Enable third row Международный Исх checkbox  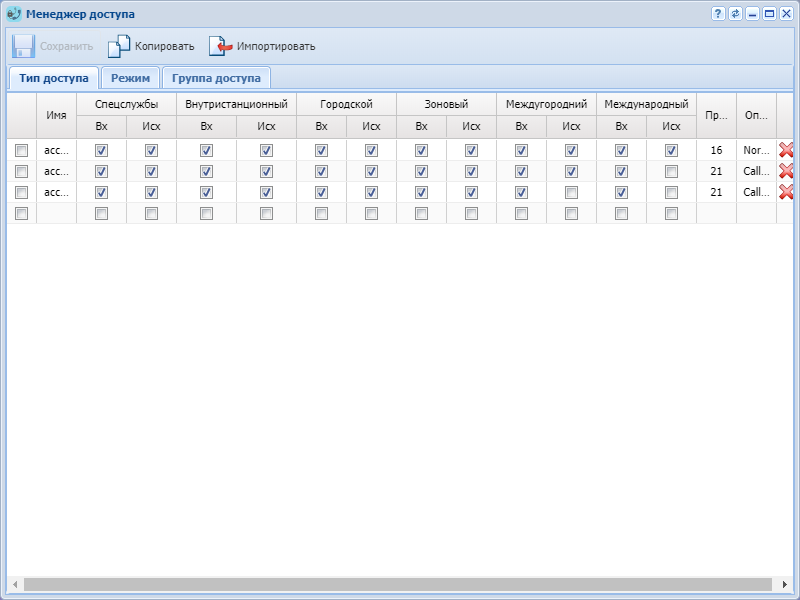click(x=671, y=192)
